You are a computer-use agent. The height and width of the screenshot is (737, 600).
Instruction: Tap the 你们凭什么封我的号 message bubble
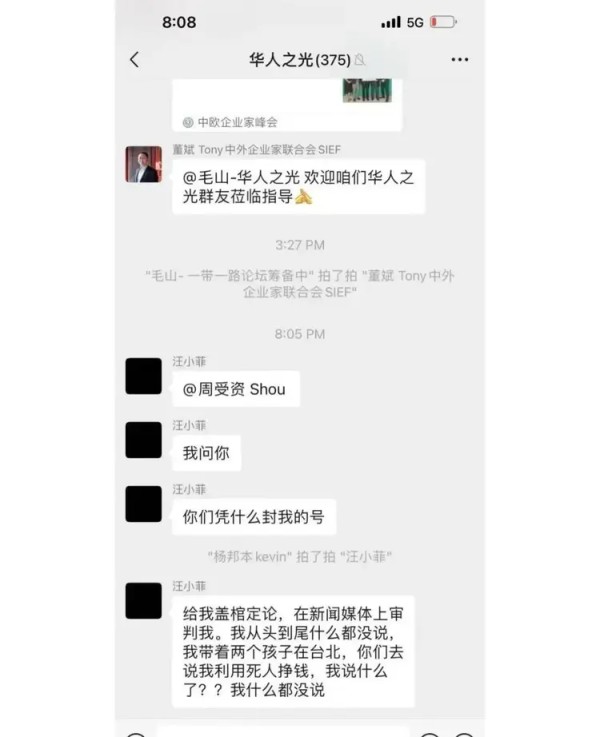[x=254, y=517]
